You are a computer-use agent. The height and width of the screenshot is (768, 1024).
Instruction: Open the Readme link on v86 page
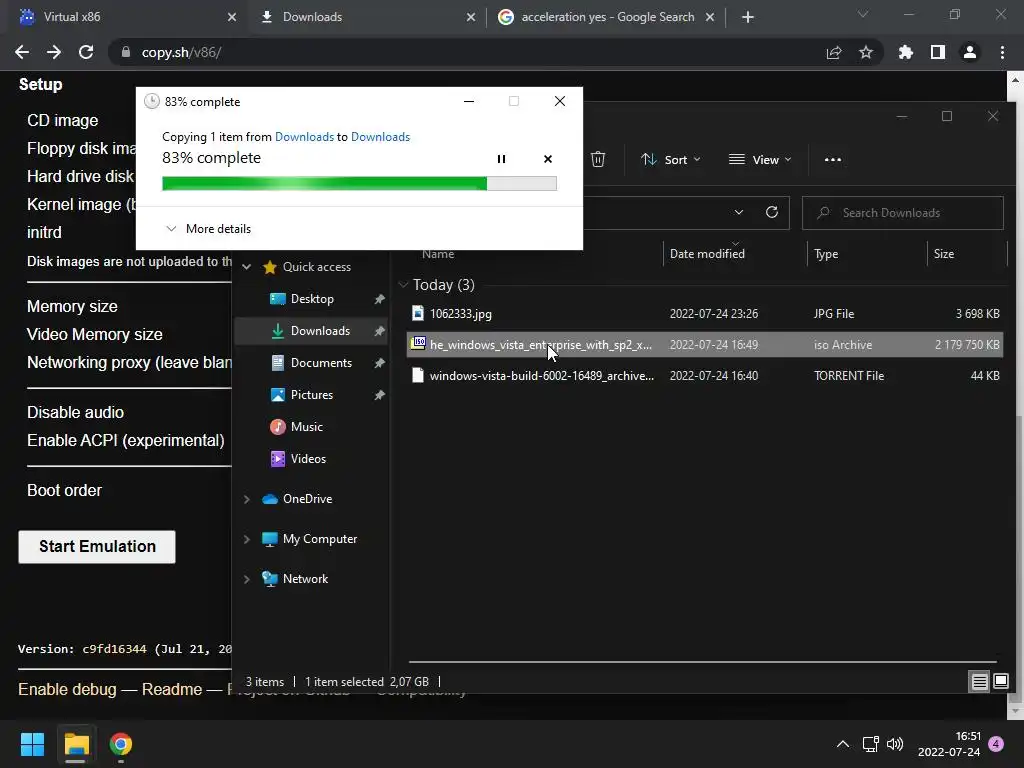click(172, 690)
